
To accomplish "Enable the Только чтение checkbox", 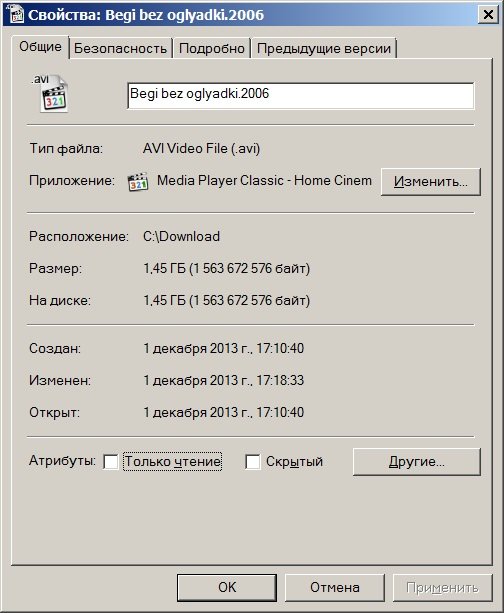I will tap(111, 462).
